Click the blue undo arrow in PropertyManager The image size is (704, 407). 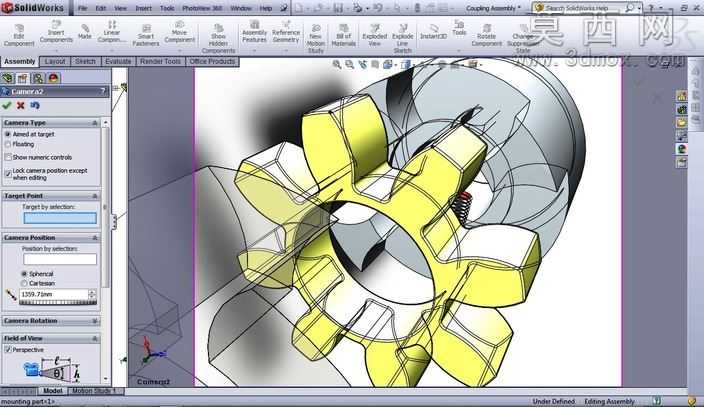pyautogui.click(x=35, y=105)
